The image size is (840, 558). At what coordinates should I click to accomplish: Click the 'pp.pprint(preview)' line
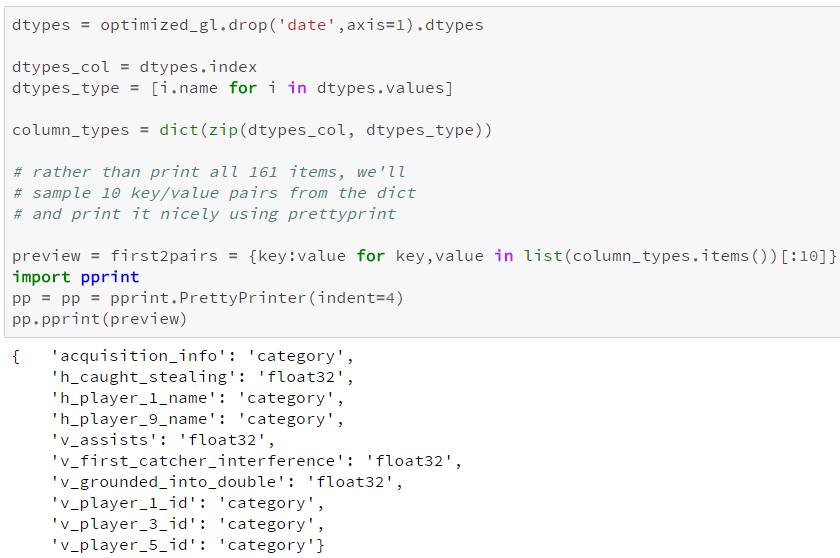tap(100, 319)
